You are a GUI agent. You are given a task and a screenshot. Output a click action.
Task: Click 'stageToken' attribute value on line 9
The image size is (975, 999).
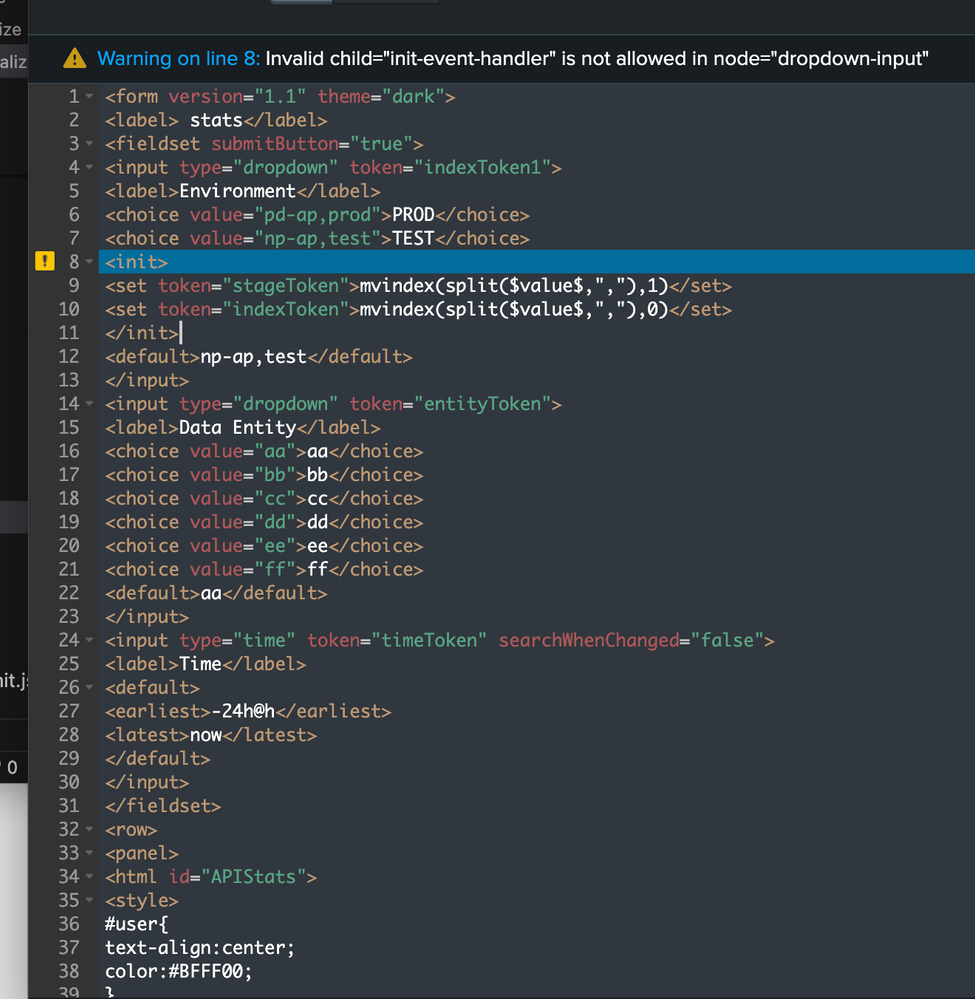[285, 285]
